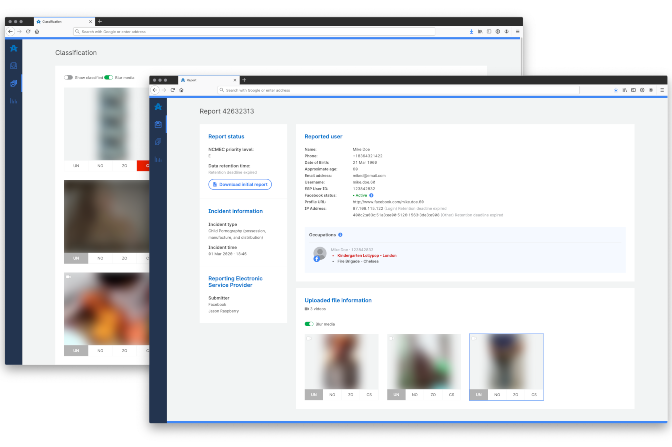The image size is (672, 447).
Task: Click the new tab plus button in Report window
Action: (244, 79)
